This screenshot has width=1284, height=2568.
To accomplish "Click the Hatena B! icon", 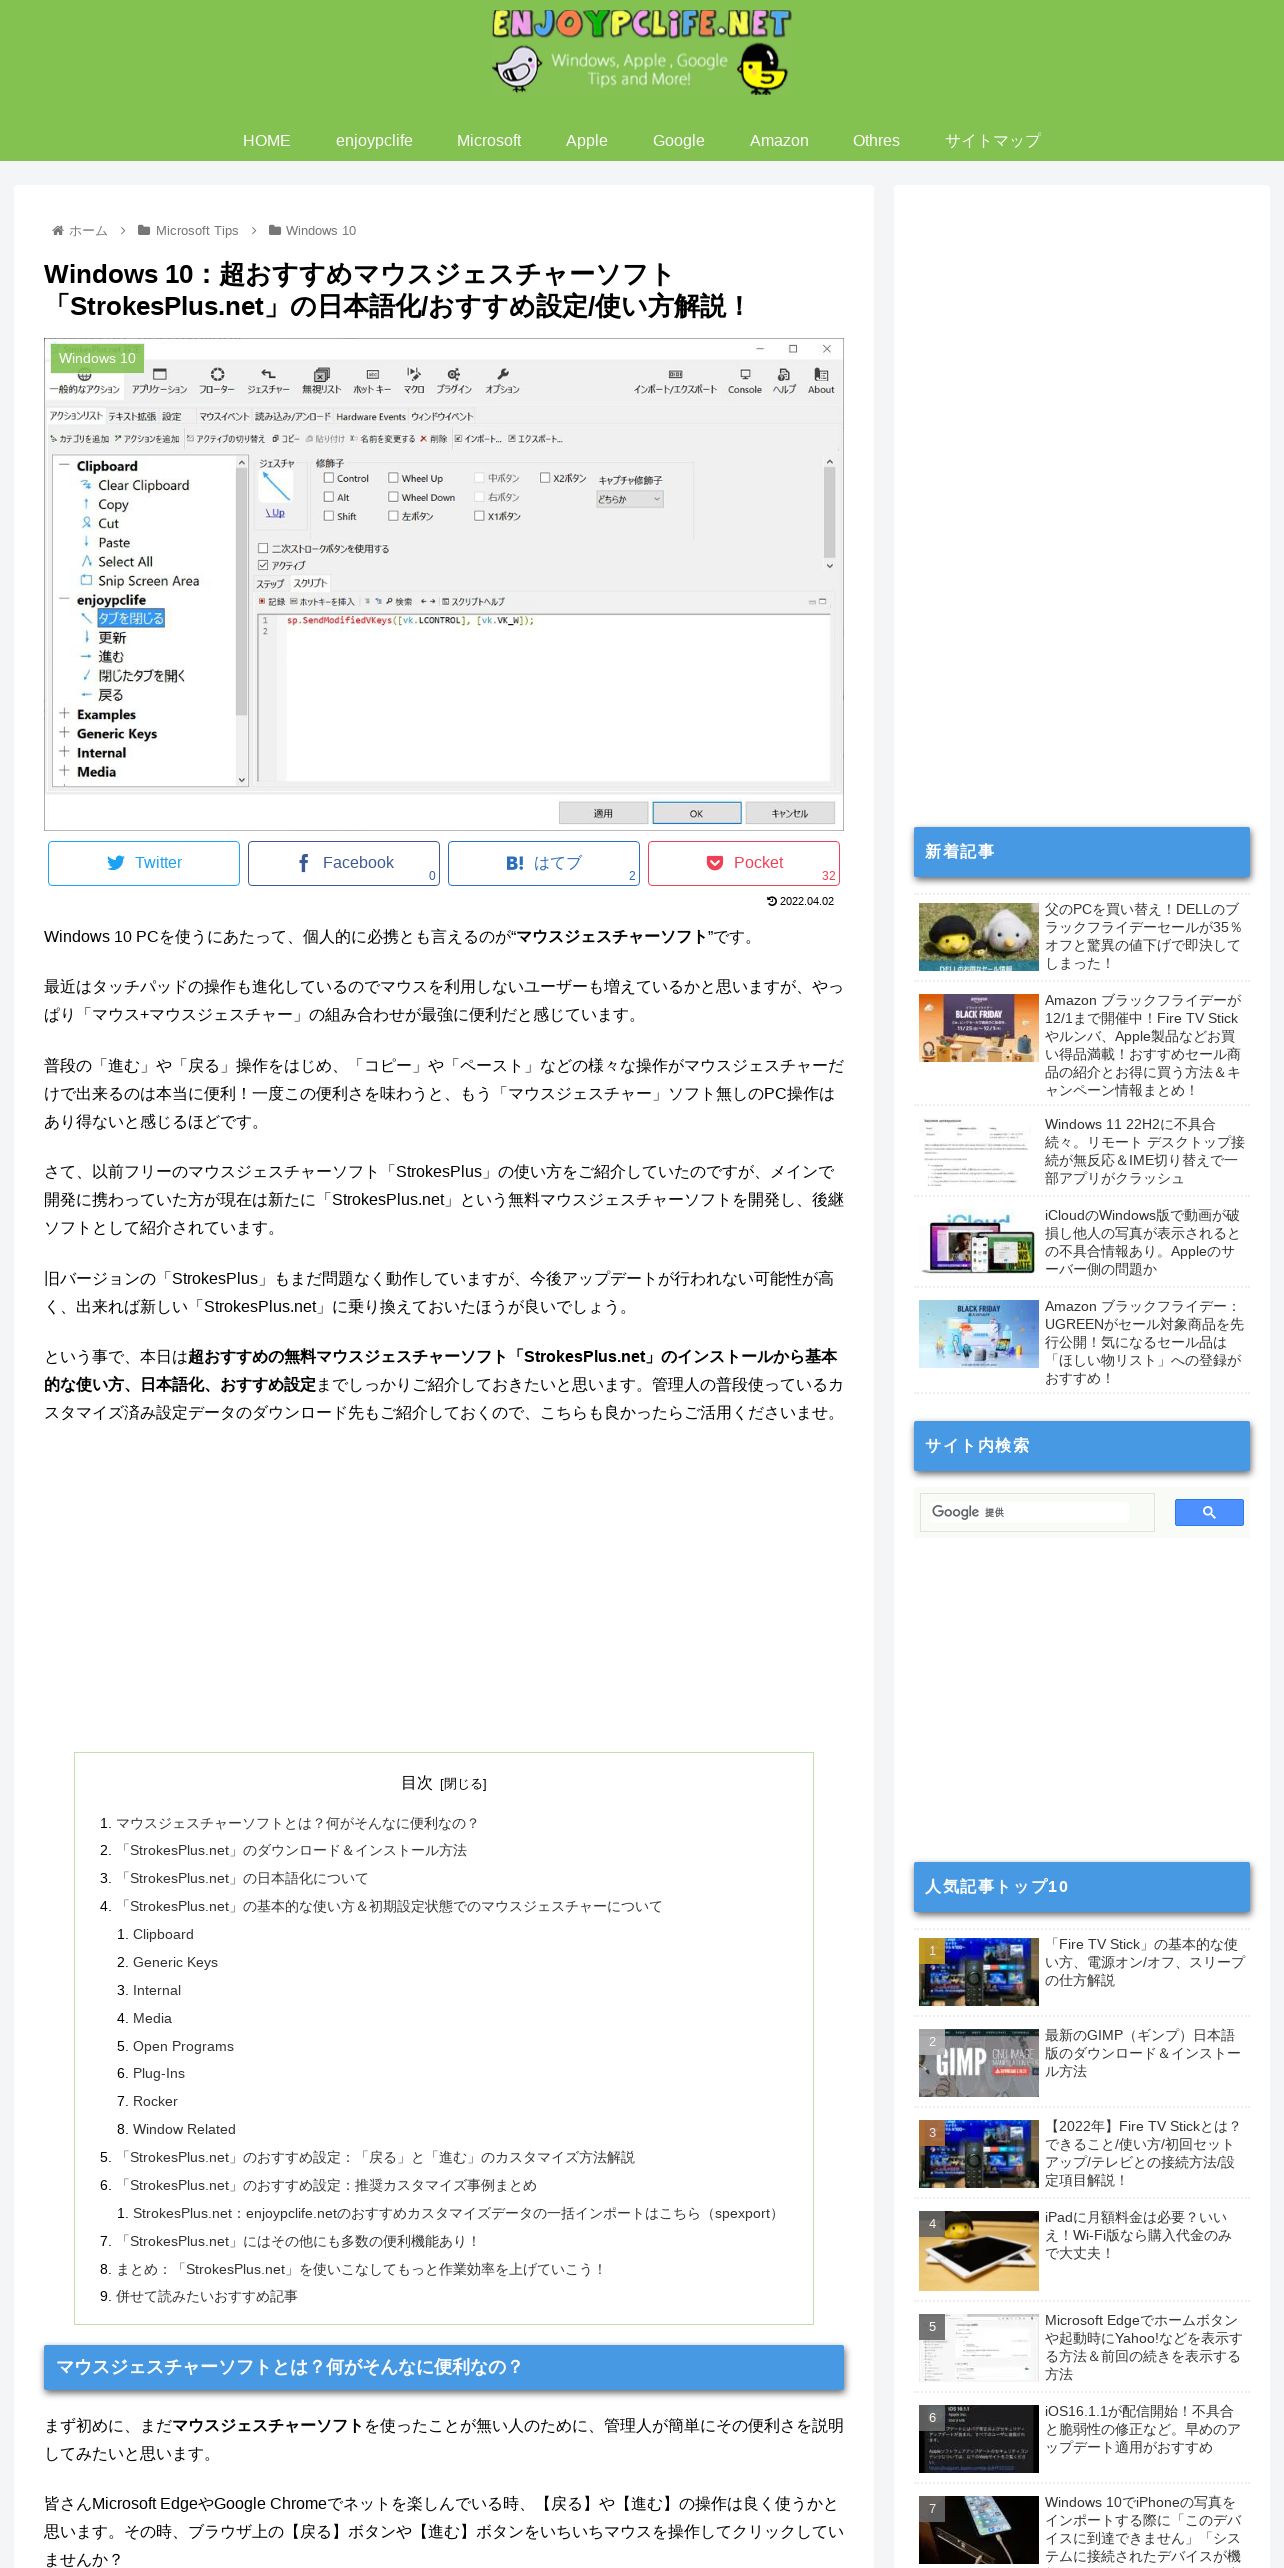I will [x=514, y=863].
